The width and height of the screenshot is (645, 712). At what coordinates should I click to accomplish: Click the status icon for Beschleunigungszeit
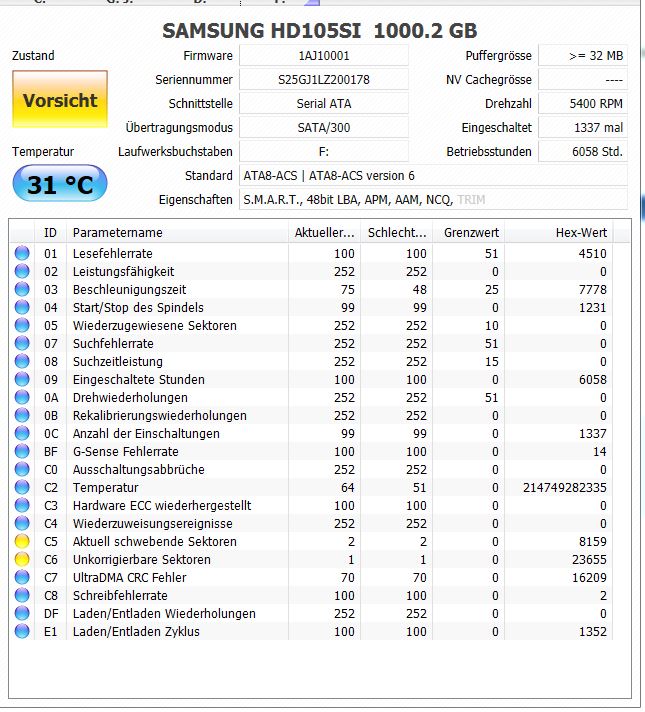[x=22, y=289]
